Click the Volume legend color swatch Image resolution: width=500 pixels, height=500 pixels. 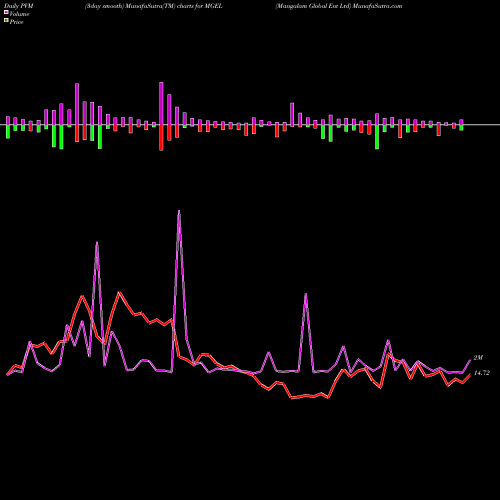(x=6, y=13)
